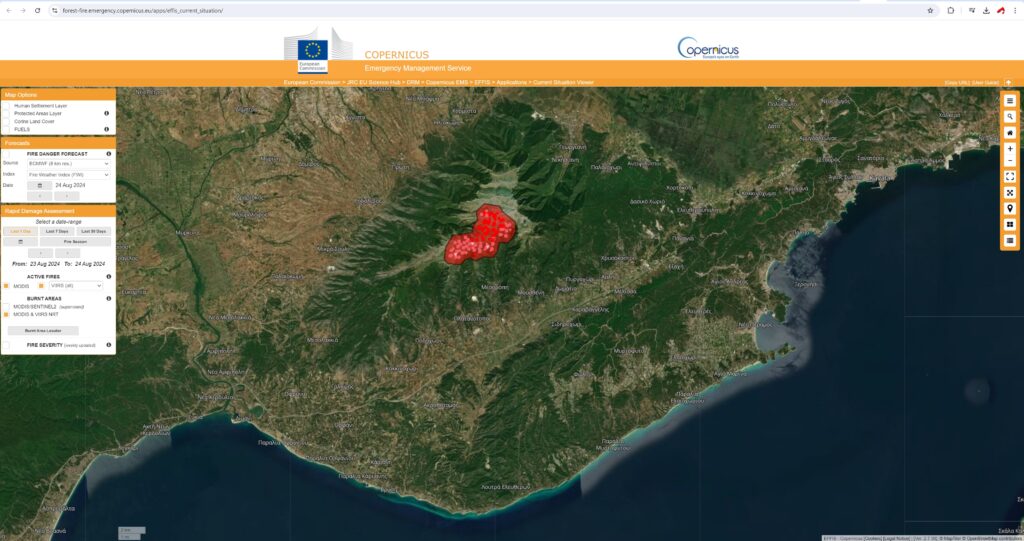The height and width of the screenshot is (541, 1024).
Task: Open EFFIS breadcrumb link
Action: pyautogui.click(x=482, y=82)
